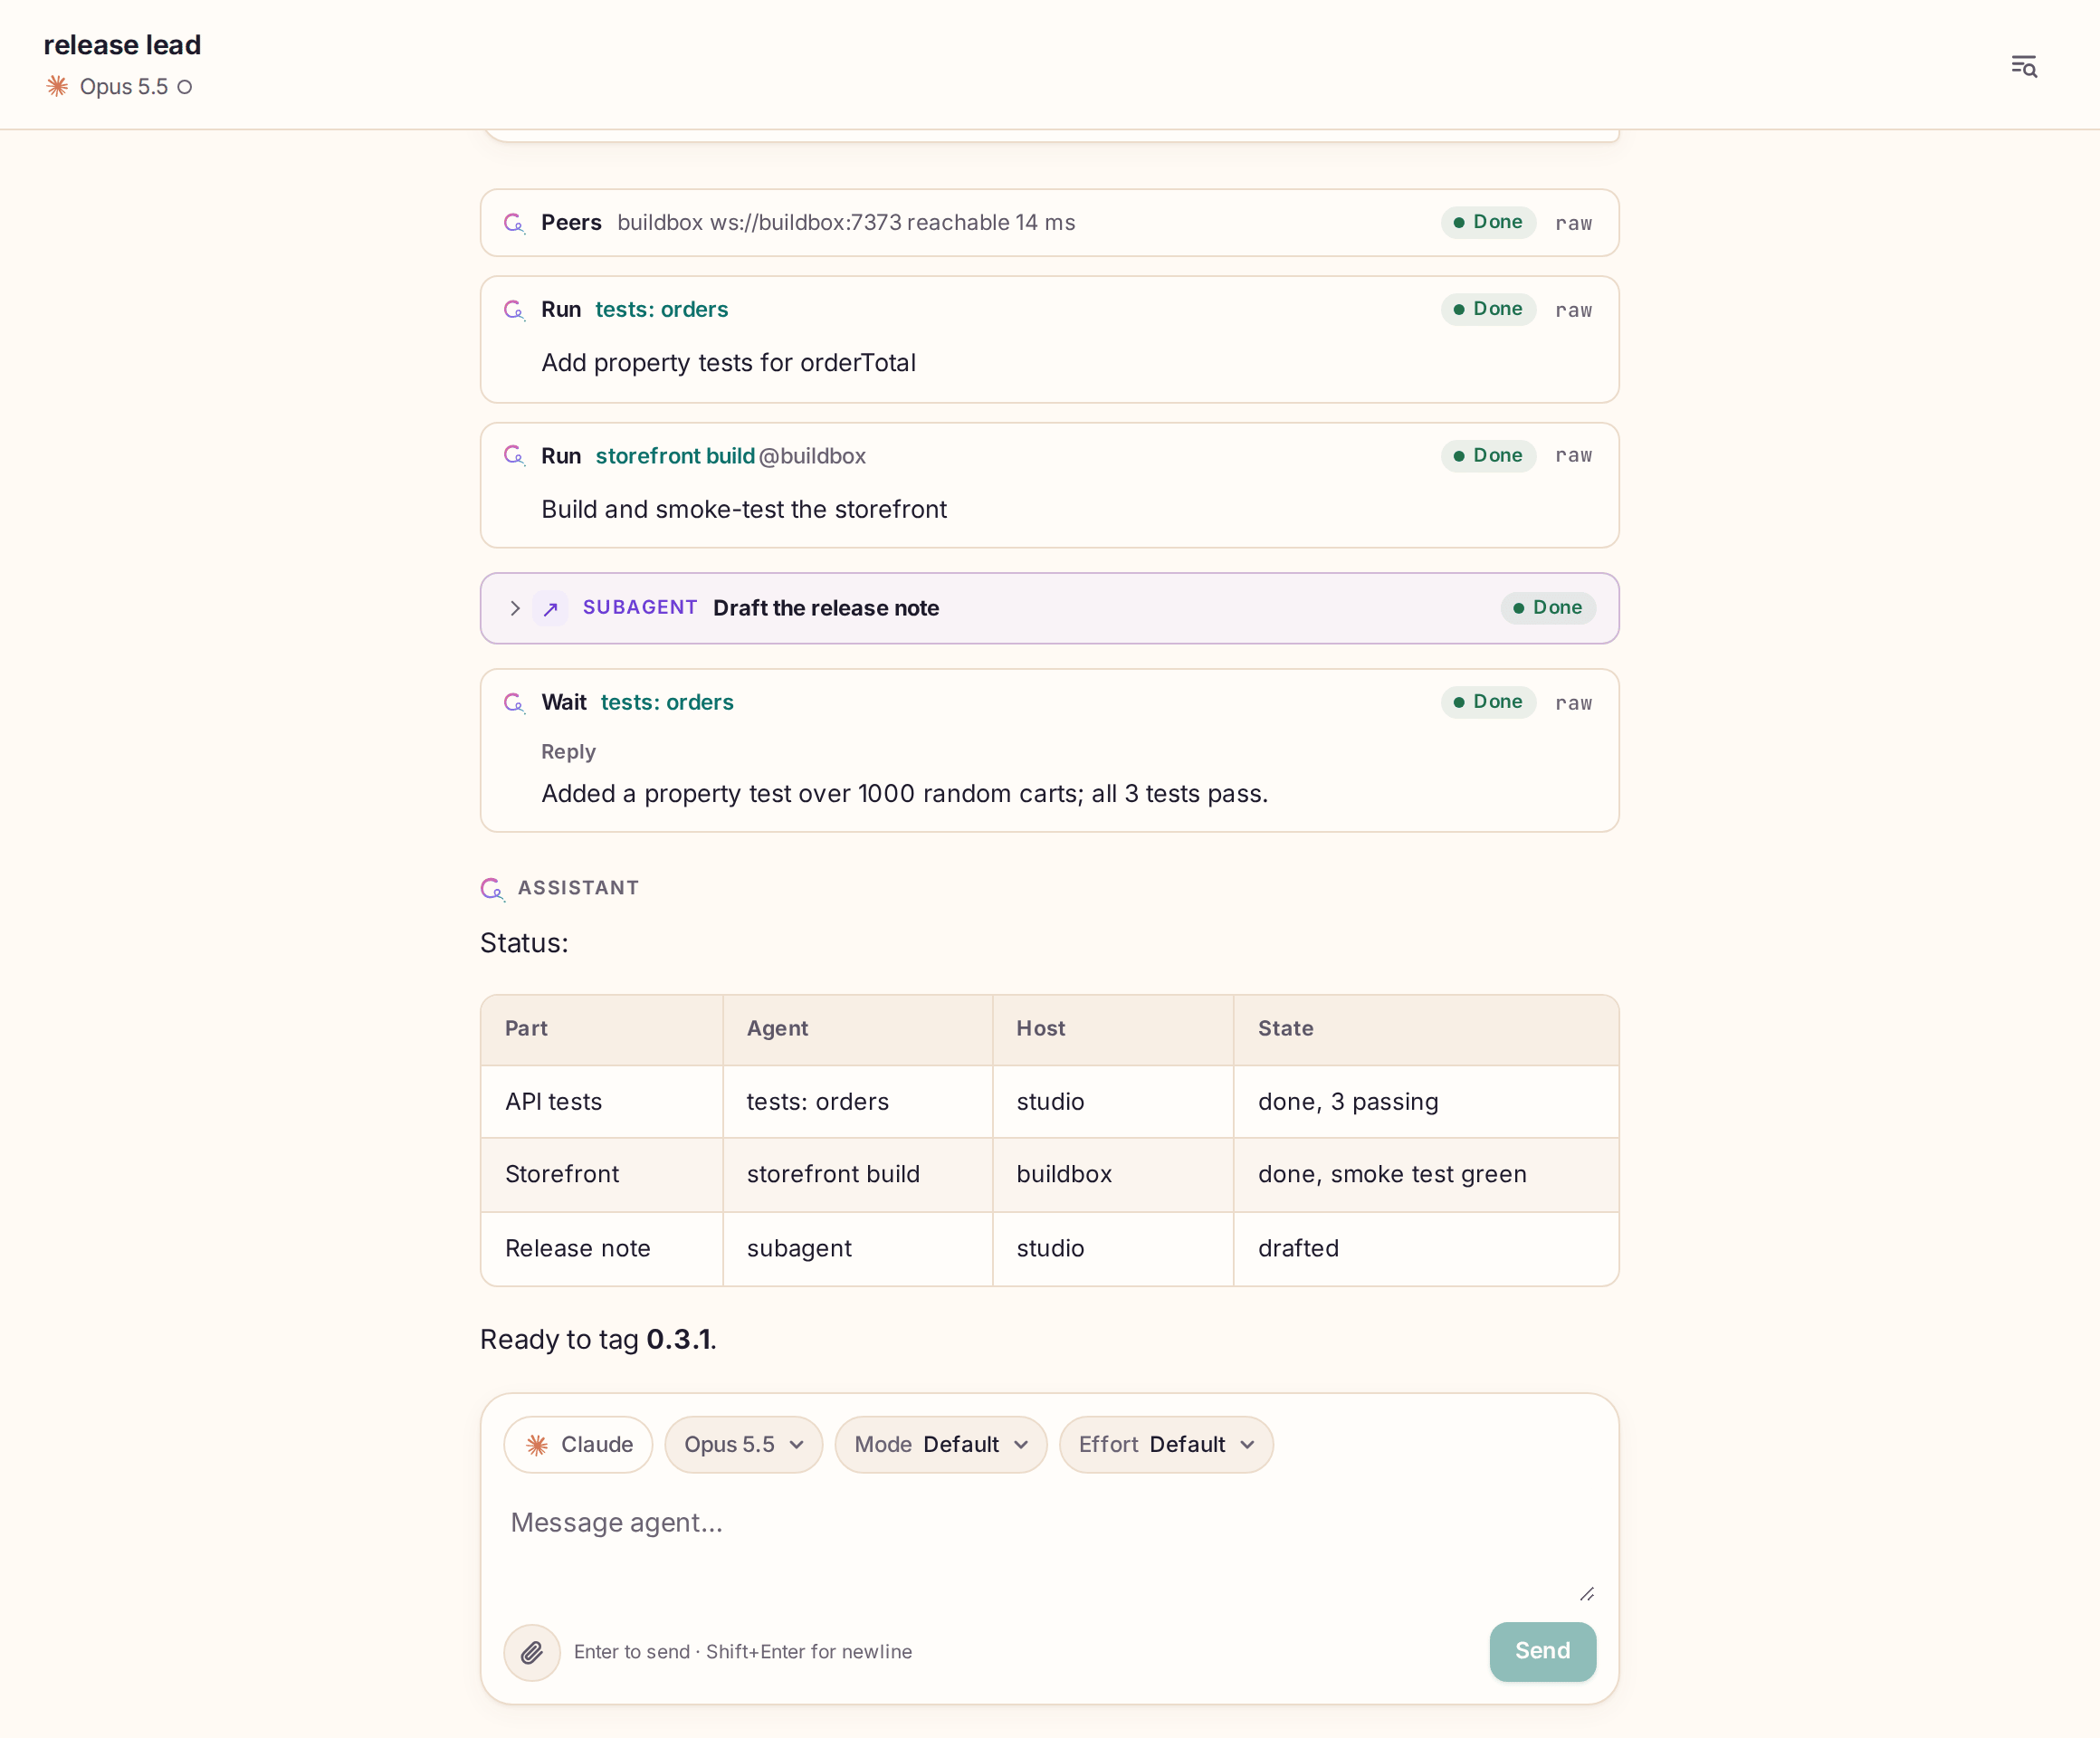2100x1738 pixels.
Task: Click the 'Ready to tag 0.3.1.' text
Action: pyautogui.click(x=598, y=1340)
